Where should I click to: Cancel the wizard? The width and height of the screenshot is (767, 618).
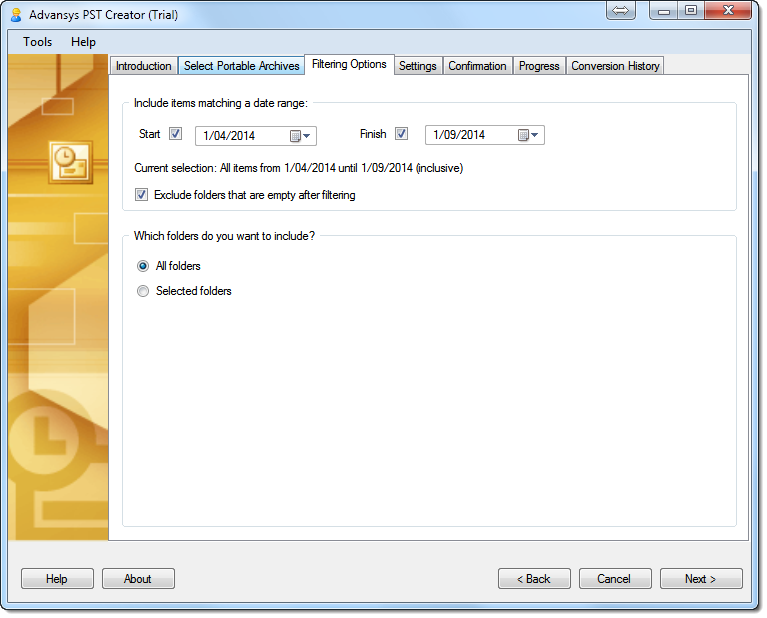[x=615, y=579]
